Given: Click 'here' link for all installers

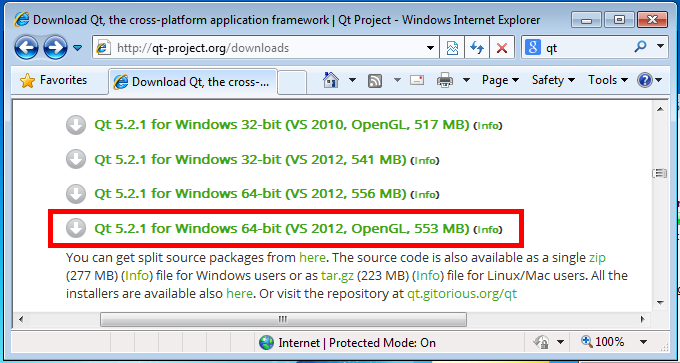Looking at the screenshot, I should pyautogui.click(x=239, y=294).
